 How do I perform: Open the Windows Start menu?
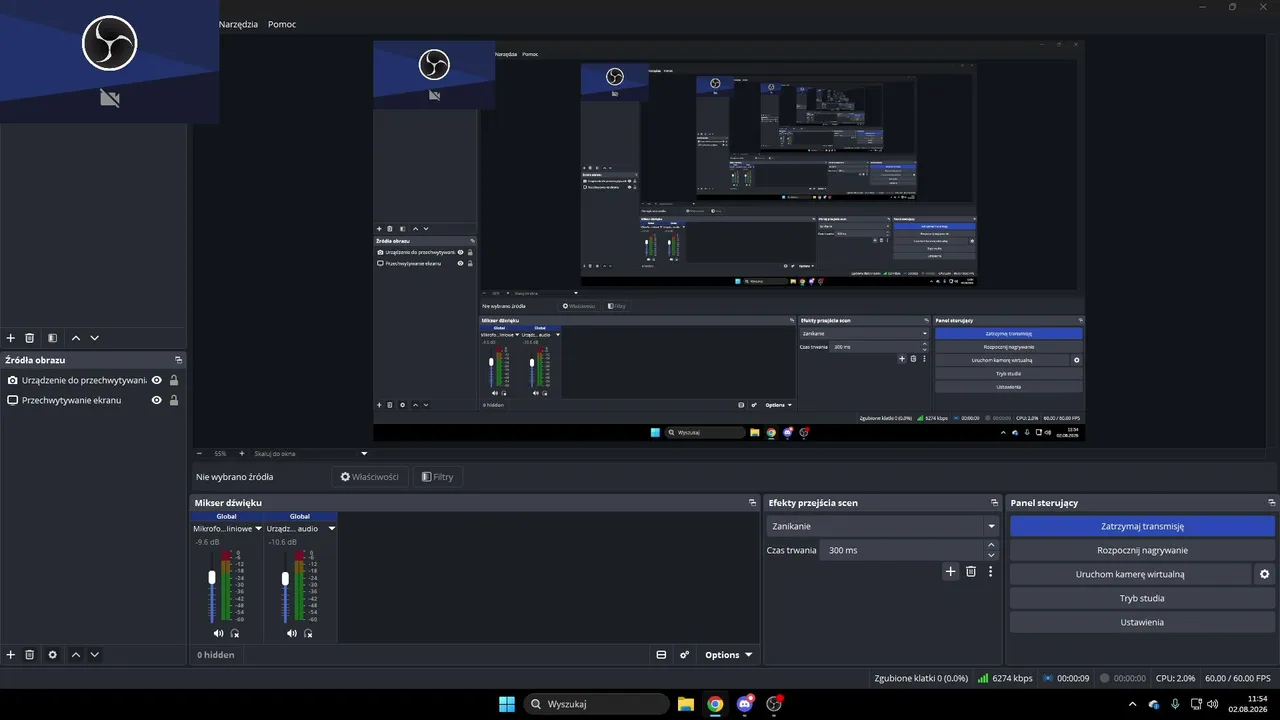coord(507,704)
